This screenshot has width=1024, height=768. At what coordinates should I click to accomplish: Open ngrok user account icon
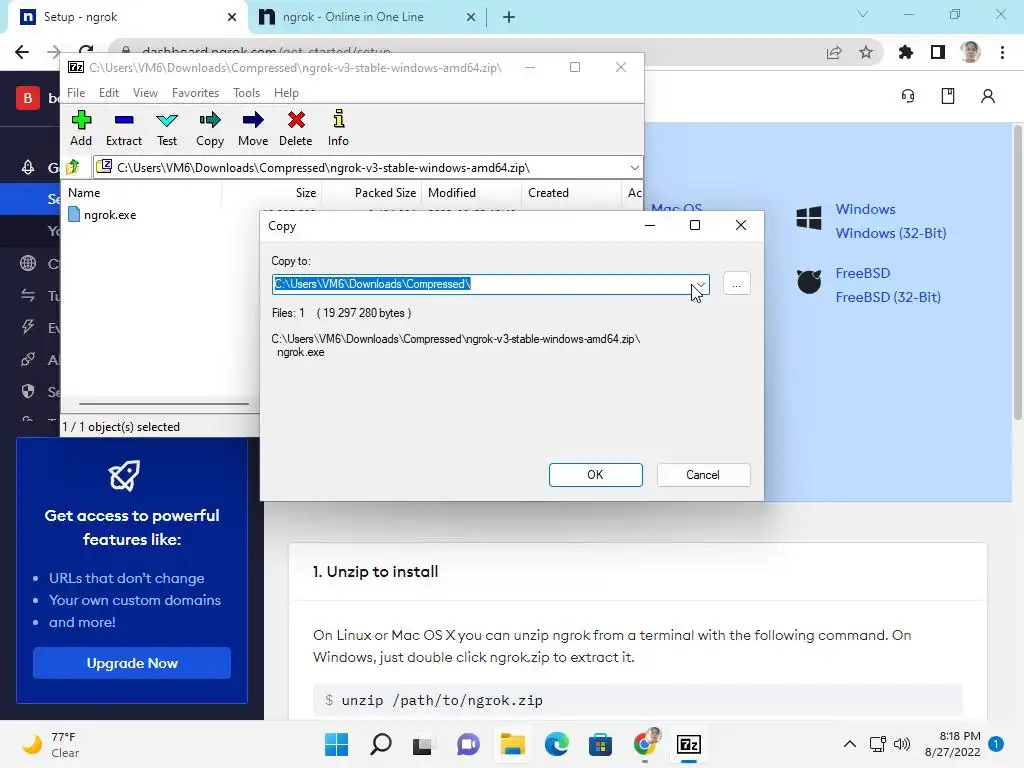[987, 96]
